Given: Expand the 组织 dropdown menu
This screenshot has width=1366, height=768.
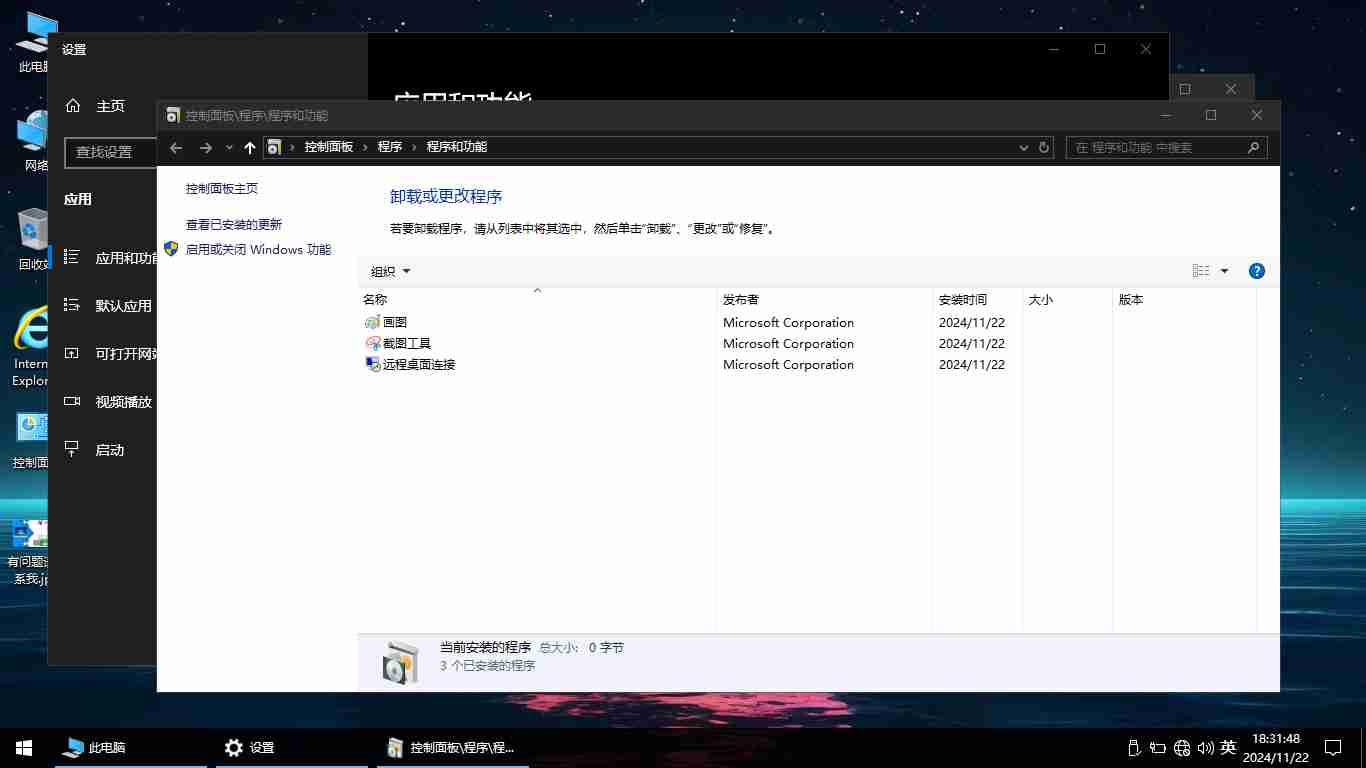Looking at the screenshot, I should 390,272.
